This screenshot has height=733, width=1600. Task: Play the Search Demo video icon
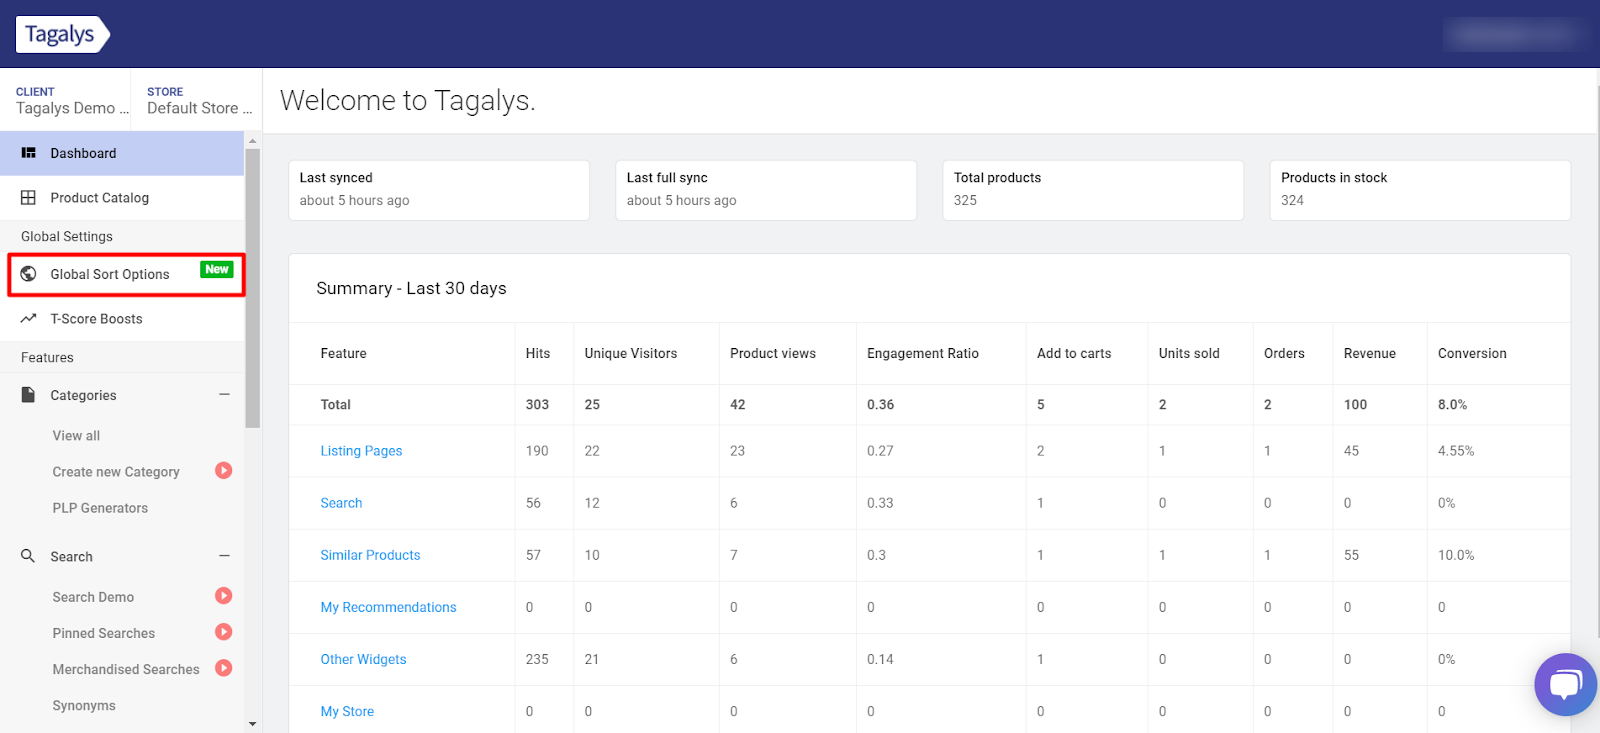click(x=224, y=596)
